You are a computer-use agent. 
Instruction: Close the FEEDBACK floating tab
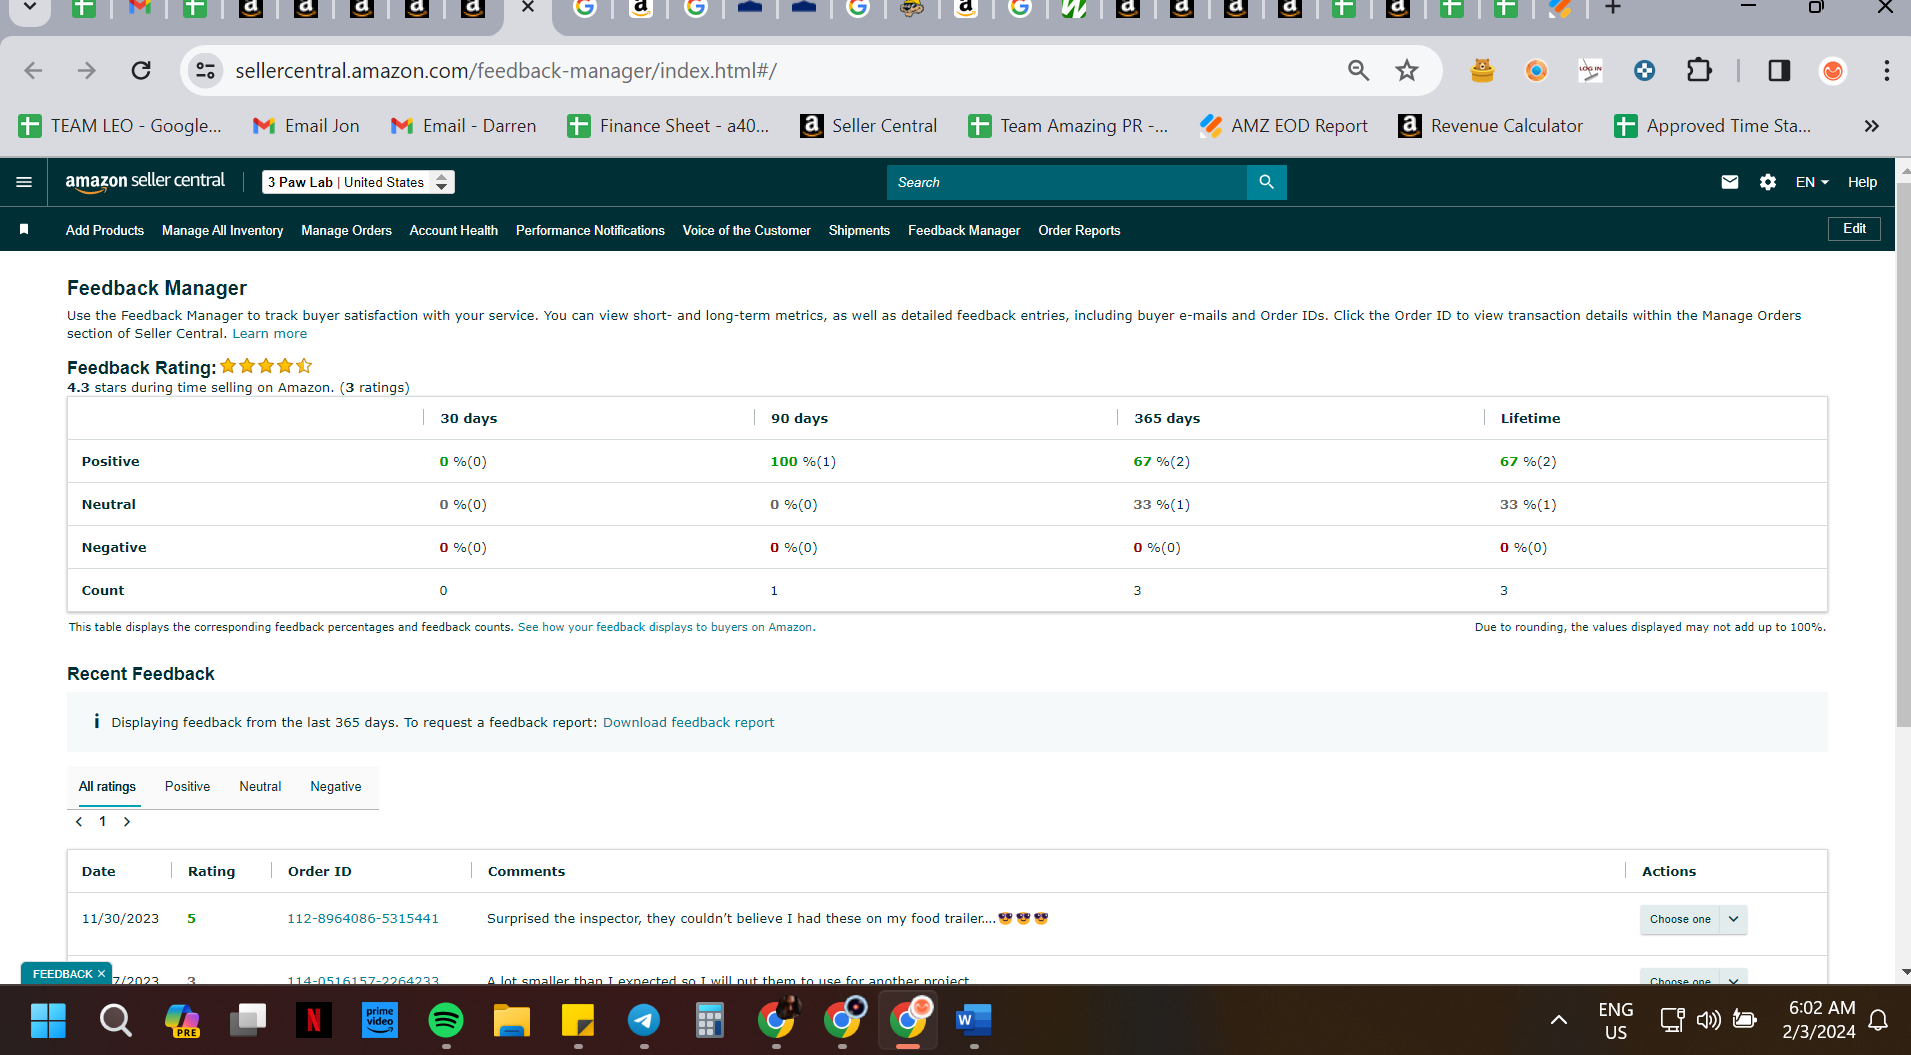tap(101, 974)
